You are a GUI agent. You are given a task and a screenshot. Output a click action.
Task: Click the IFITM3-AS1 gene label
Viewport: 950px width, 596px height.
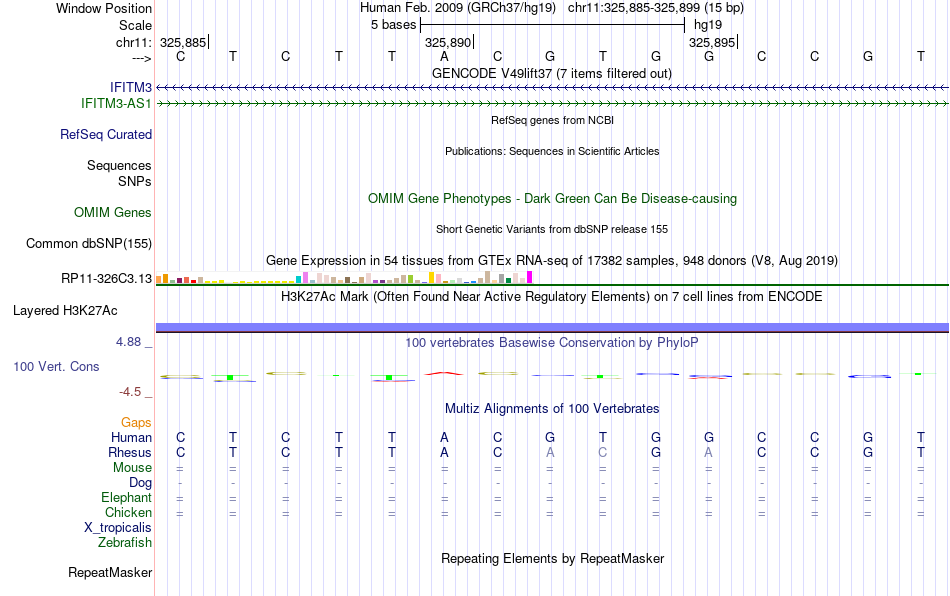point(116,104)
